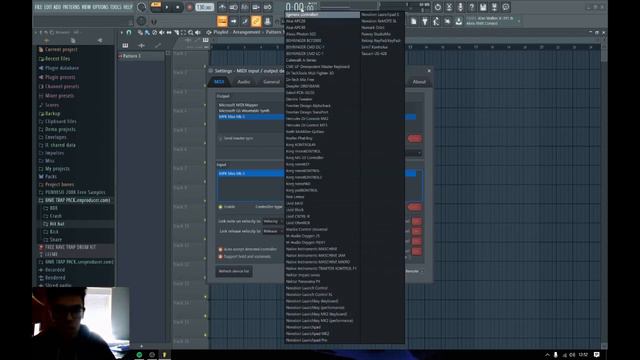The image size is (640, 360).
Task: Choose Generic controller from list
Action: tap(322, 15)
